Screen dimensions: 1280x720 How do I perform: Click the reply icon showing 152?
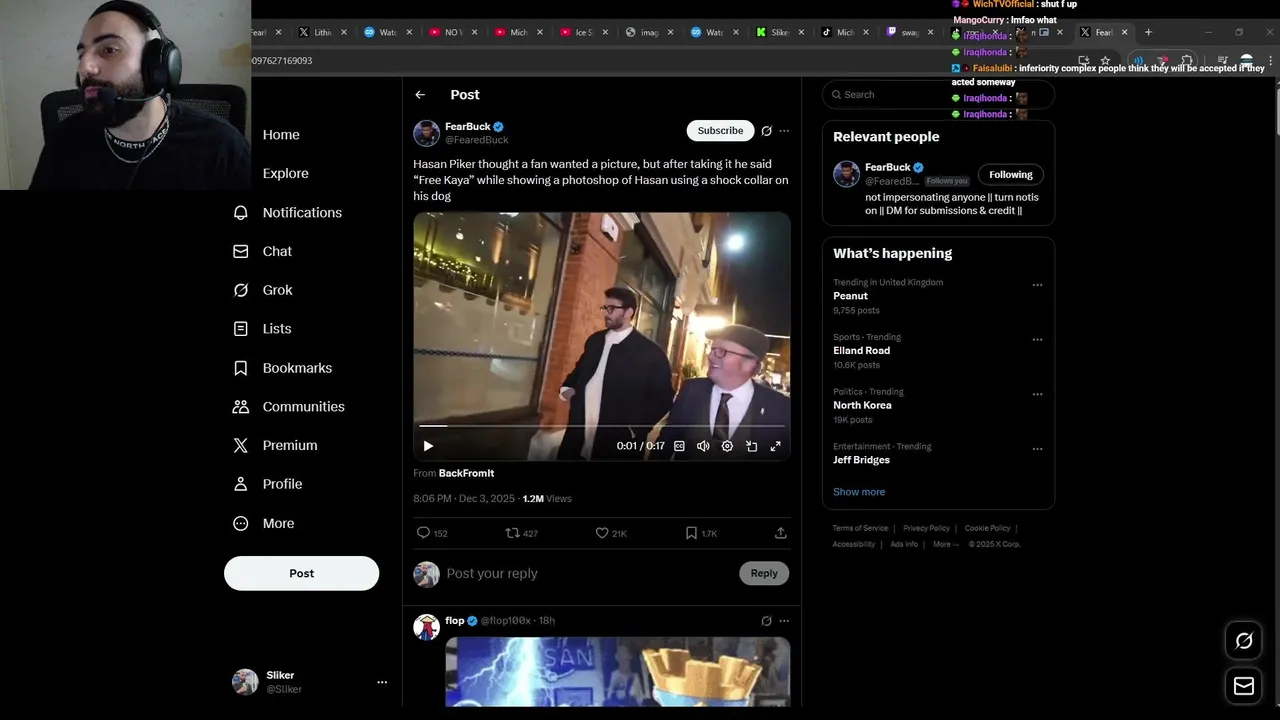point(423,533)
